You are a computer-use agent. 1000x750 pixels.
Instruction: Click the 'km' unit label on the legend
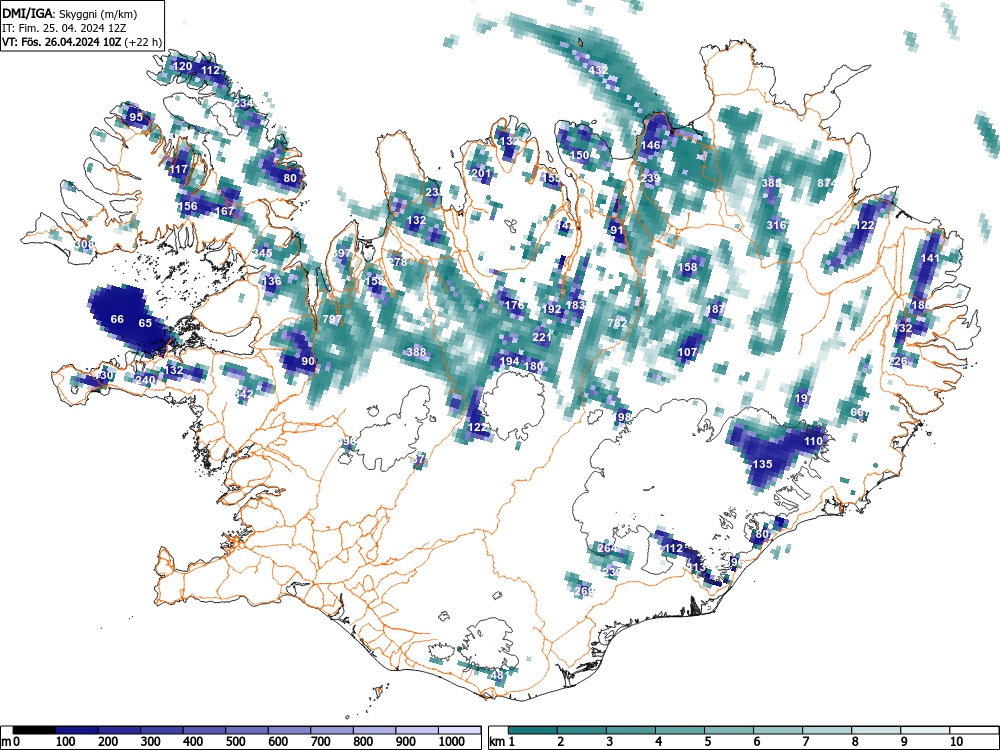pos(497,742)
